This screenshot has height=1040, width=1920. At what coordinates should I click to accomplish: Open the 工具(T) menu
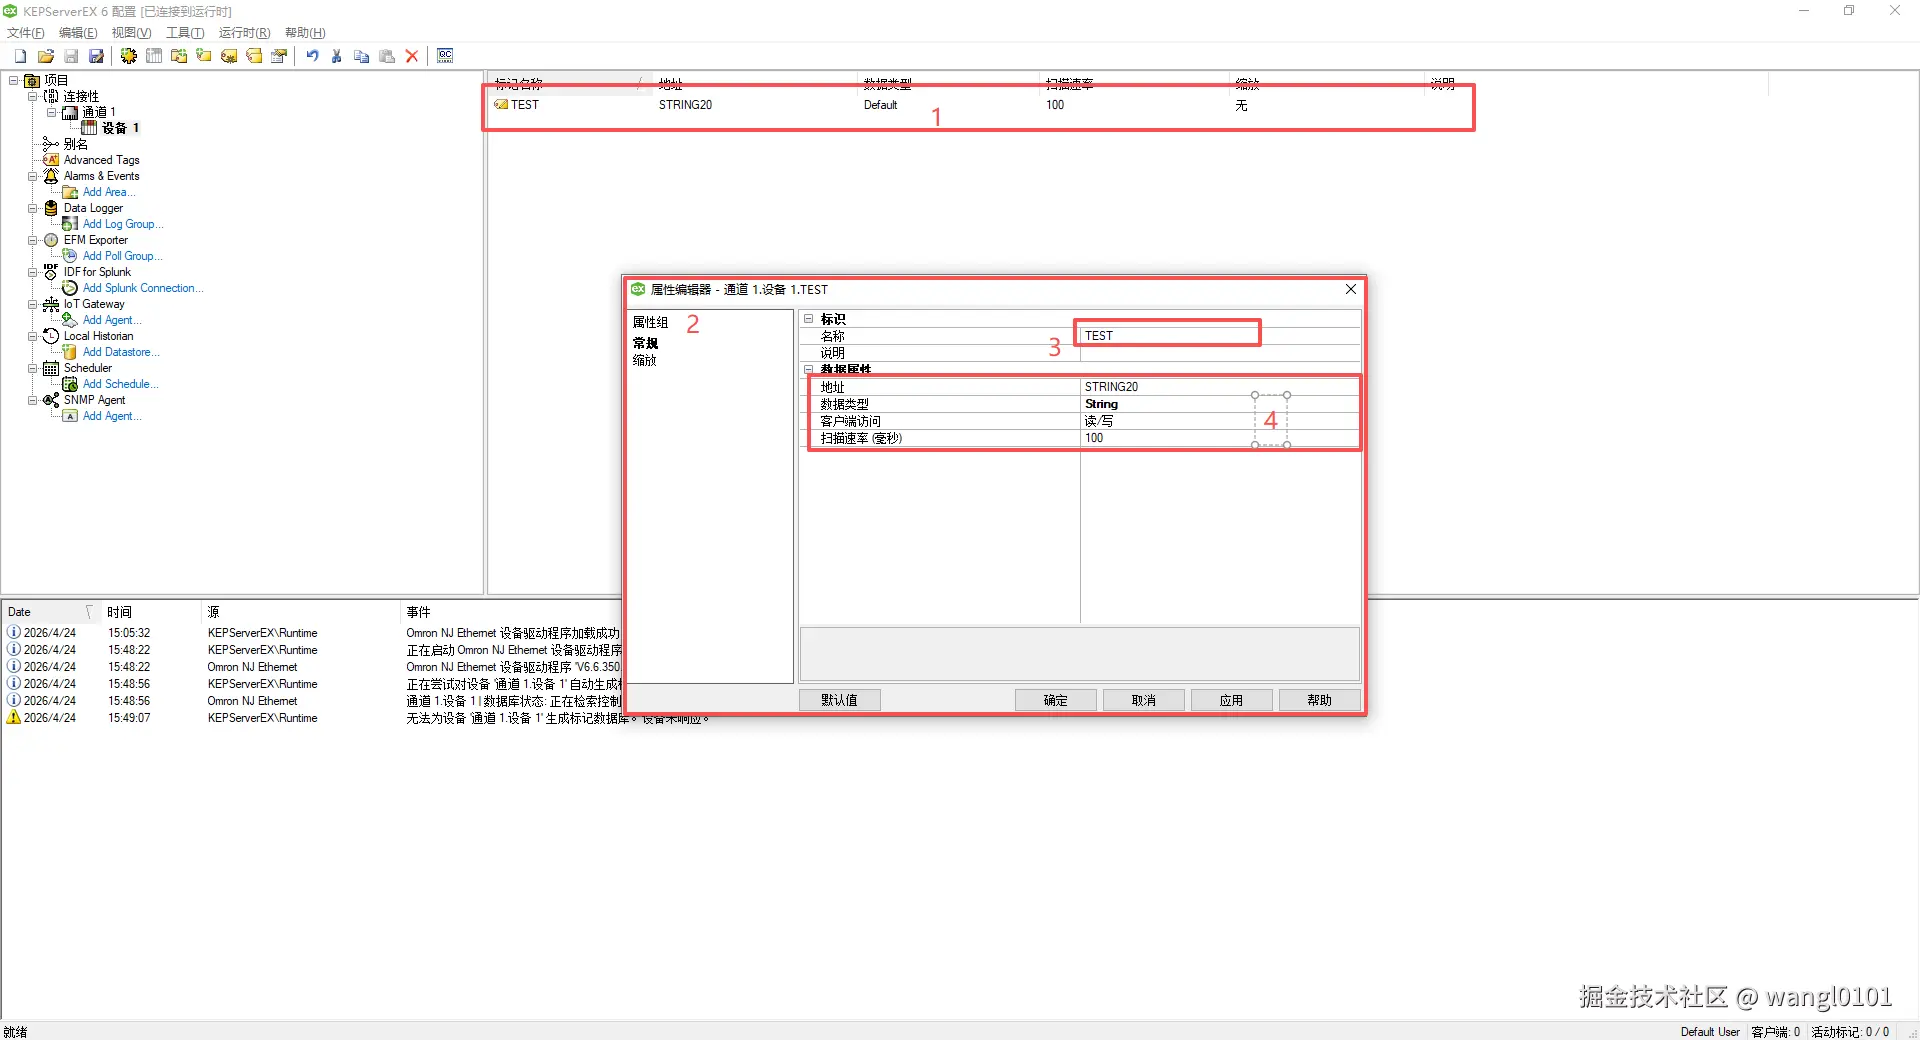click(x=185, y=33)
